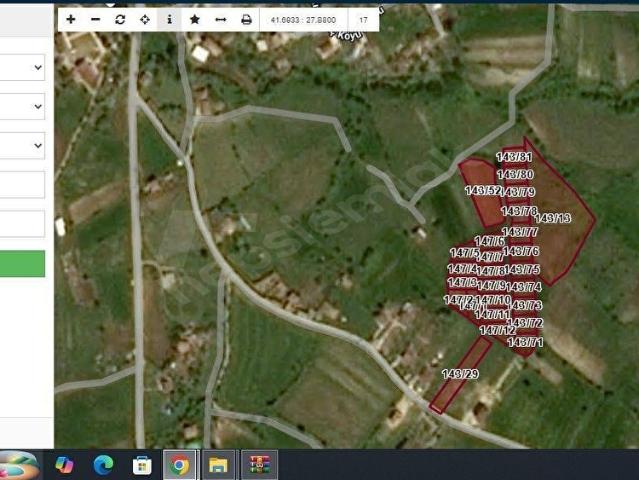Expand the second dropdown in side panel
Image resolution: width=639 pixels, height=480 pixels.
(x=22, y=106)
